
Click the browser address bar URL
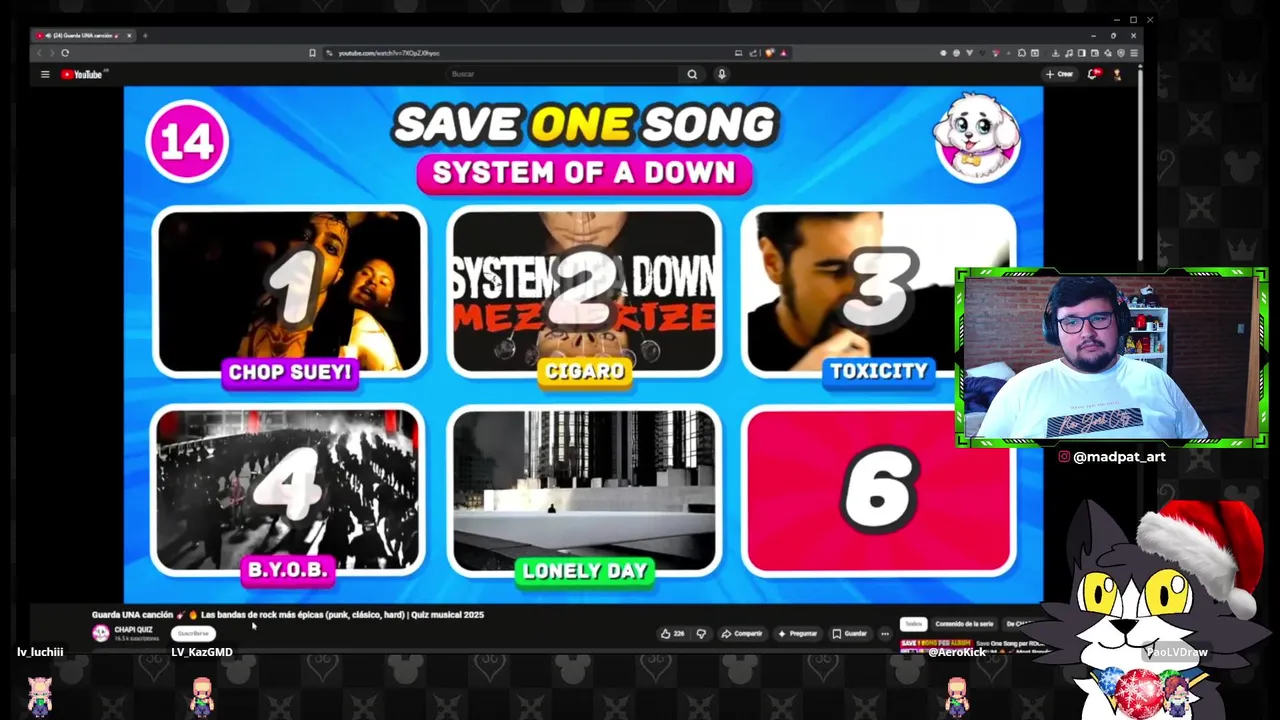tap(389, 53)
